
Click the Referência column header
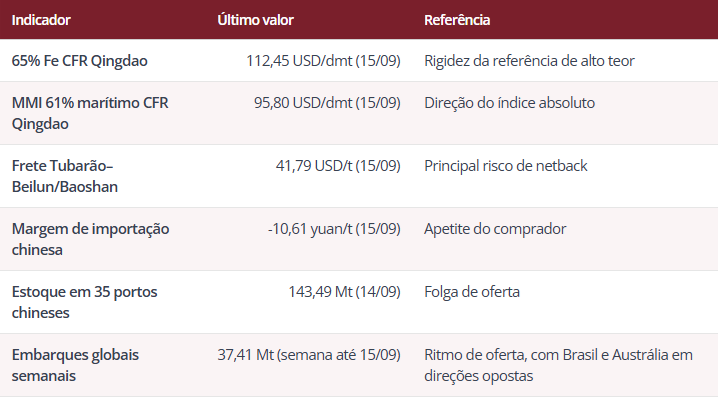click(457, 20)
